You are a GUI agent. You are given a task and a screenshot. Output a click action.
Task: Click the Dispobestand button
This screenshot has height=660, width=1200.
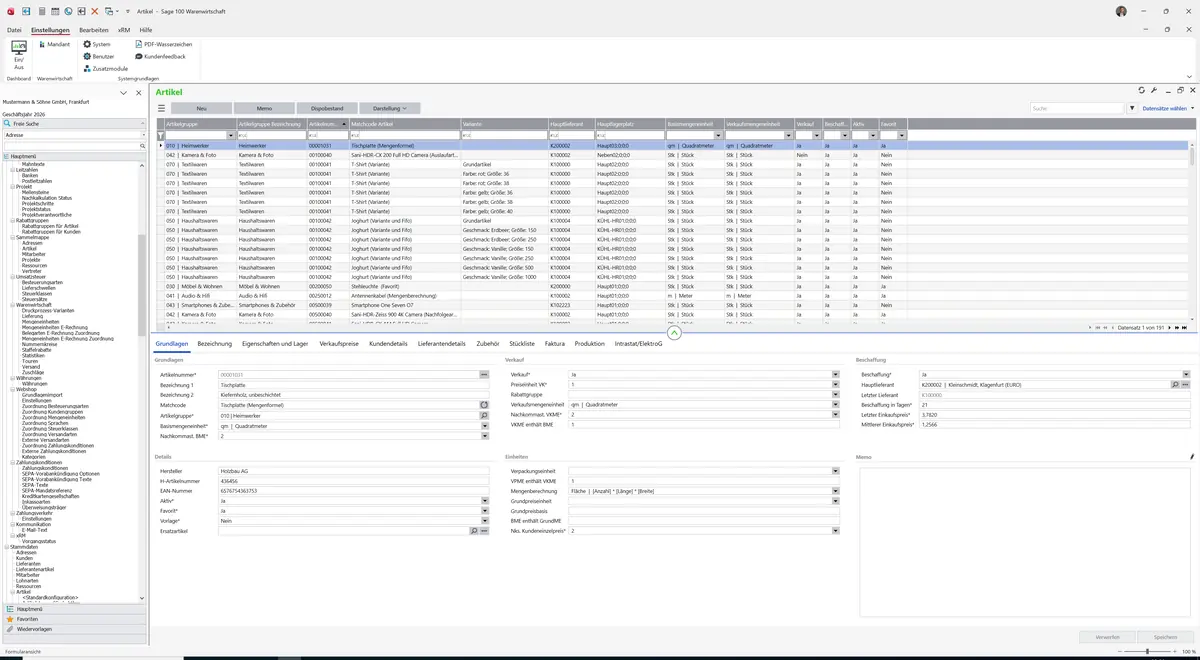coord(327,108)
